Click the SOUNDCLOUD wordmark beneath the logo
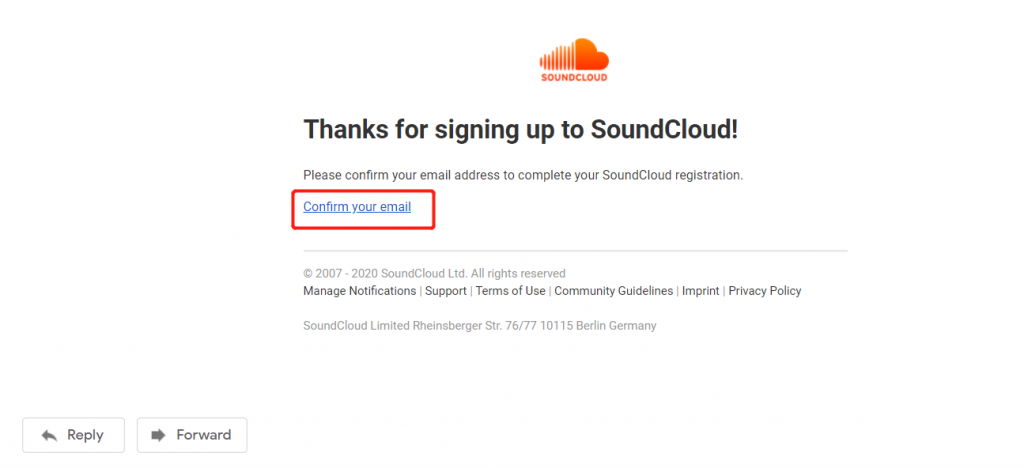Viewport: 1024px width, 468px height. pos(574,77)
